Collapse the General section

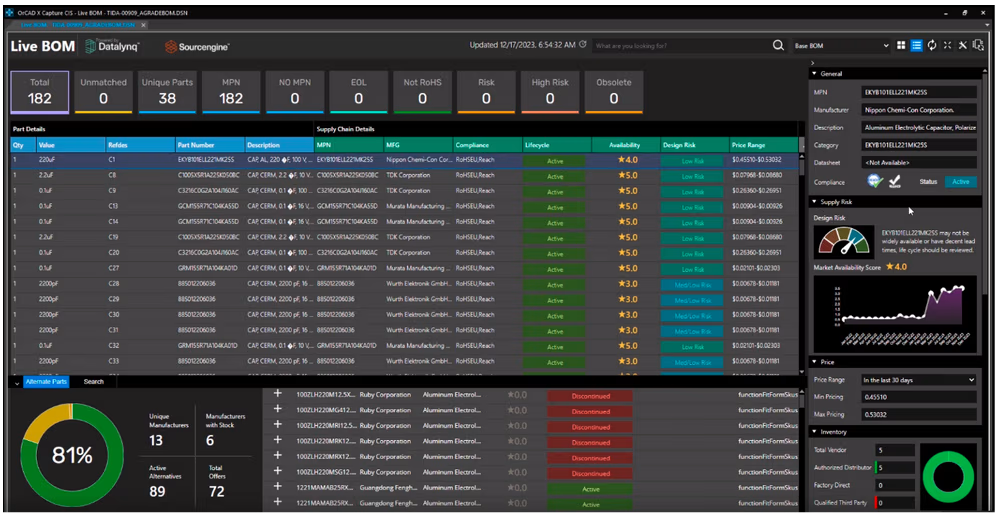pyautogui.click(x=815, y=74)
